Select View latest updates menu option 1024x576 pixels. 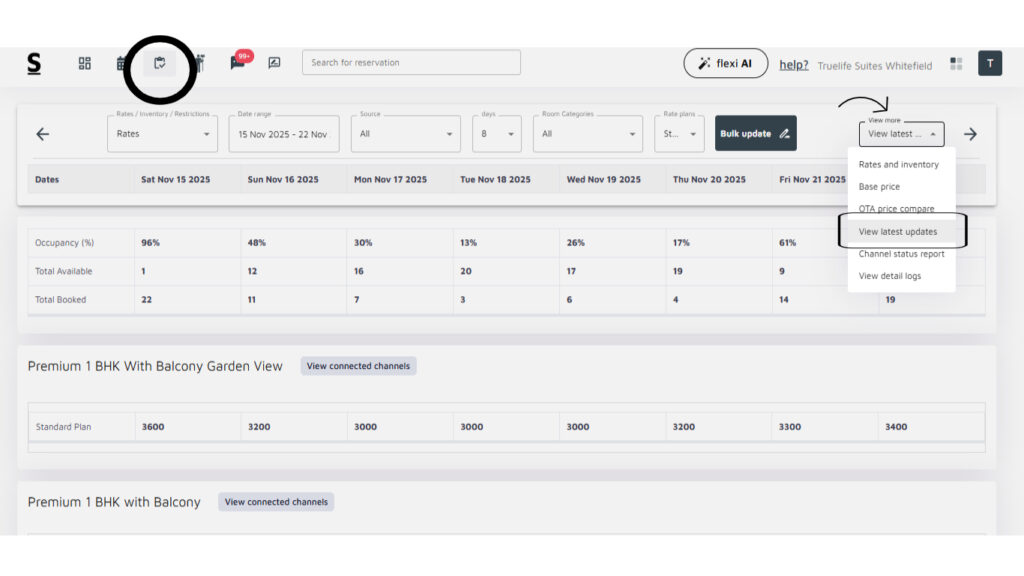(x=898, y=232)
